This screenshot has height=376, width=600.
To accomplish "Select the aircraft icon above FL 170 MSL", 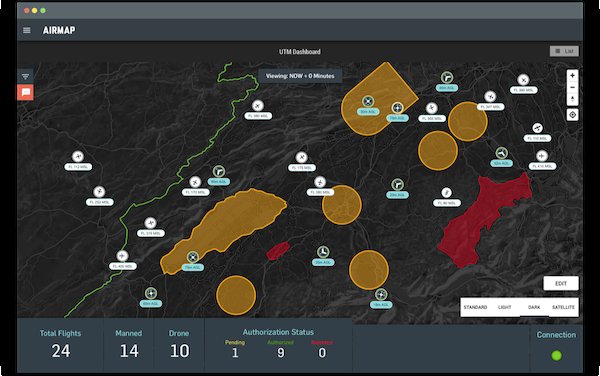I will pyautogui.click(x=195, y=182).
